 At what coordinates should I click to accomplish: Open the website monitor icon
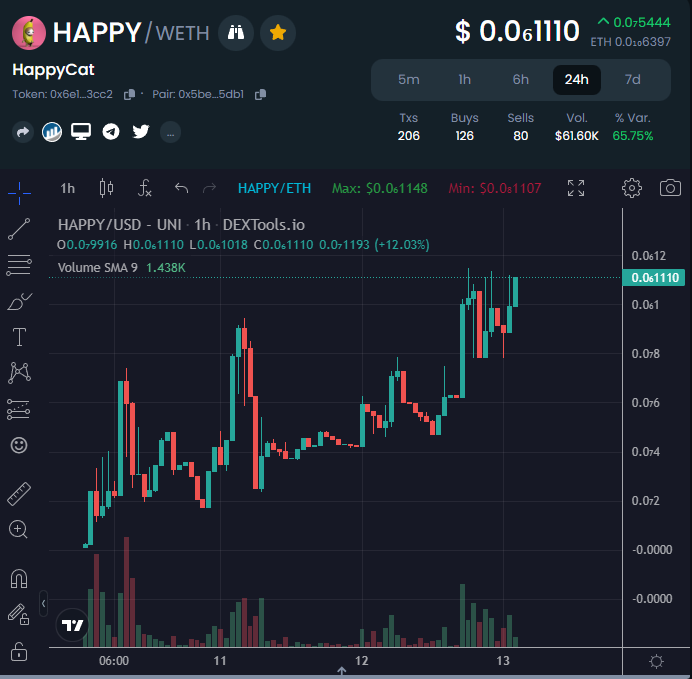coord(81,131)
